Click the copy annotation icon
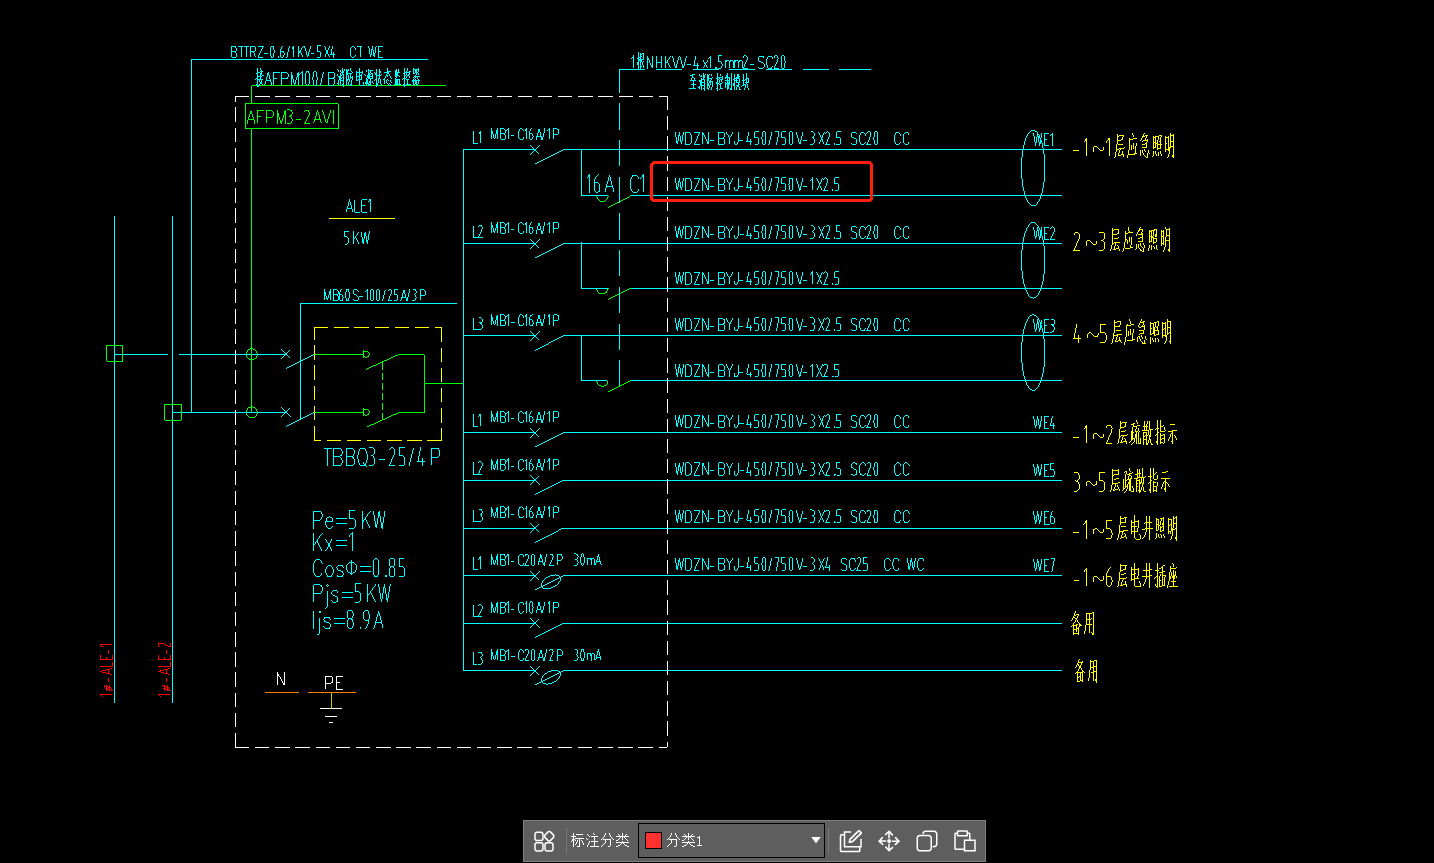The width and height of the screenshot is (1434, 863). 927,841
